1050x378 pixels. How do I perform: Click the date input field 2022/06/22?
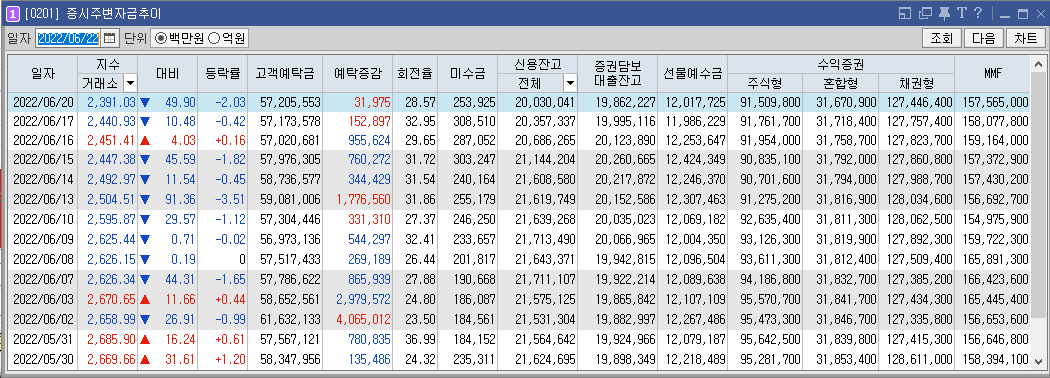(68, 38)
